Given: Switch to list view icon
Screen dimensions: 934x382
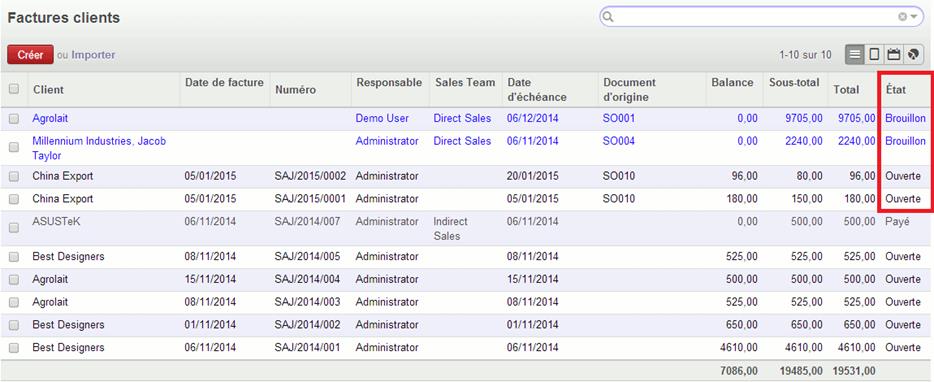Looking at the screenshot, I should [855, 55].
